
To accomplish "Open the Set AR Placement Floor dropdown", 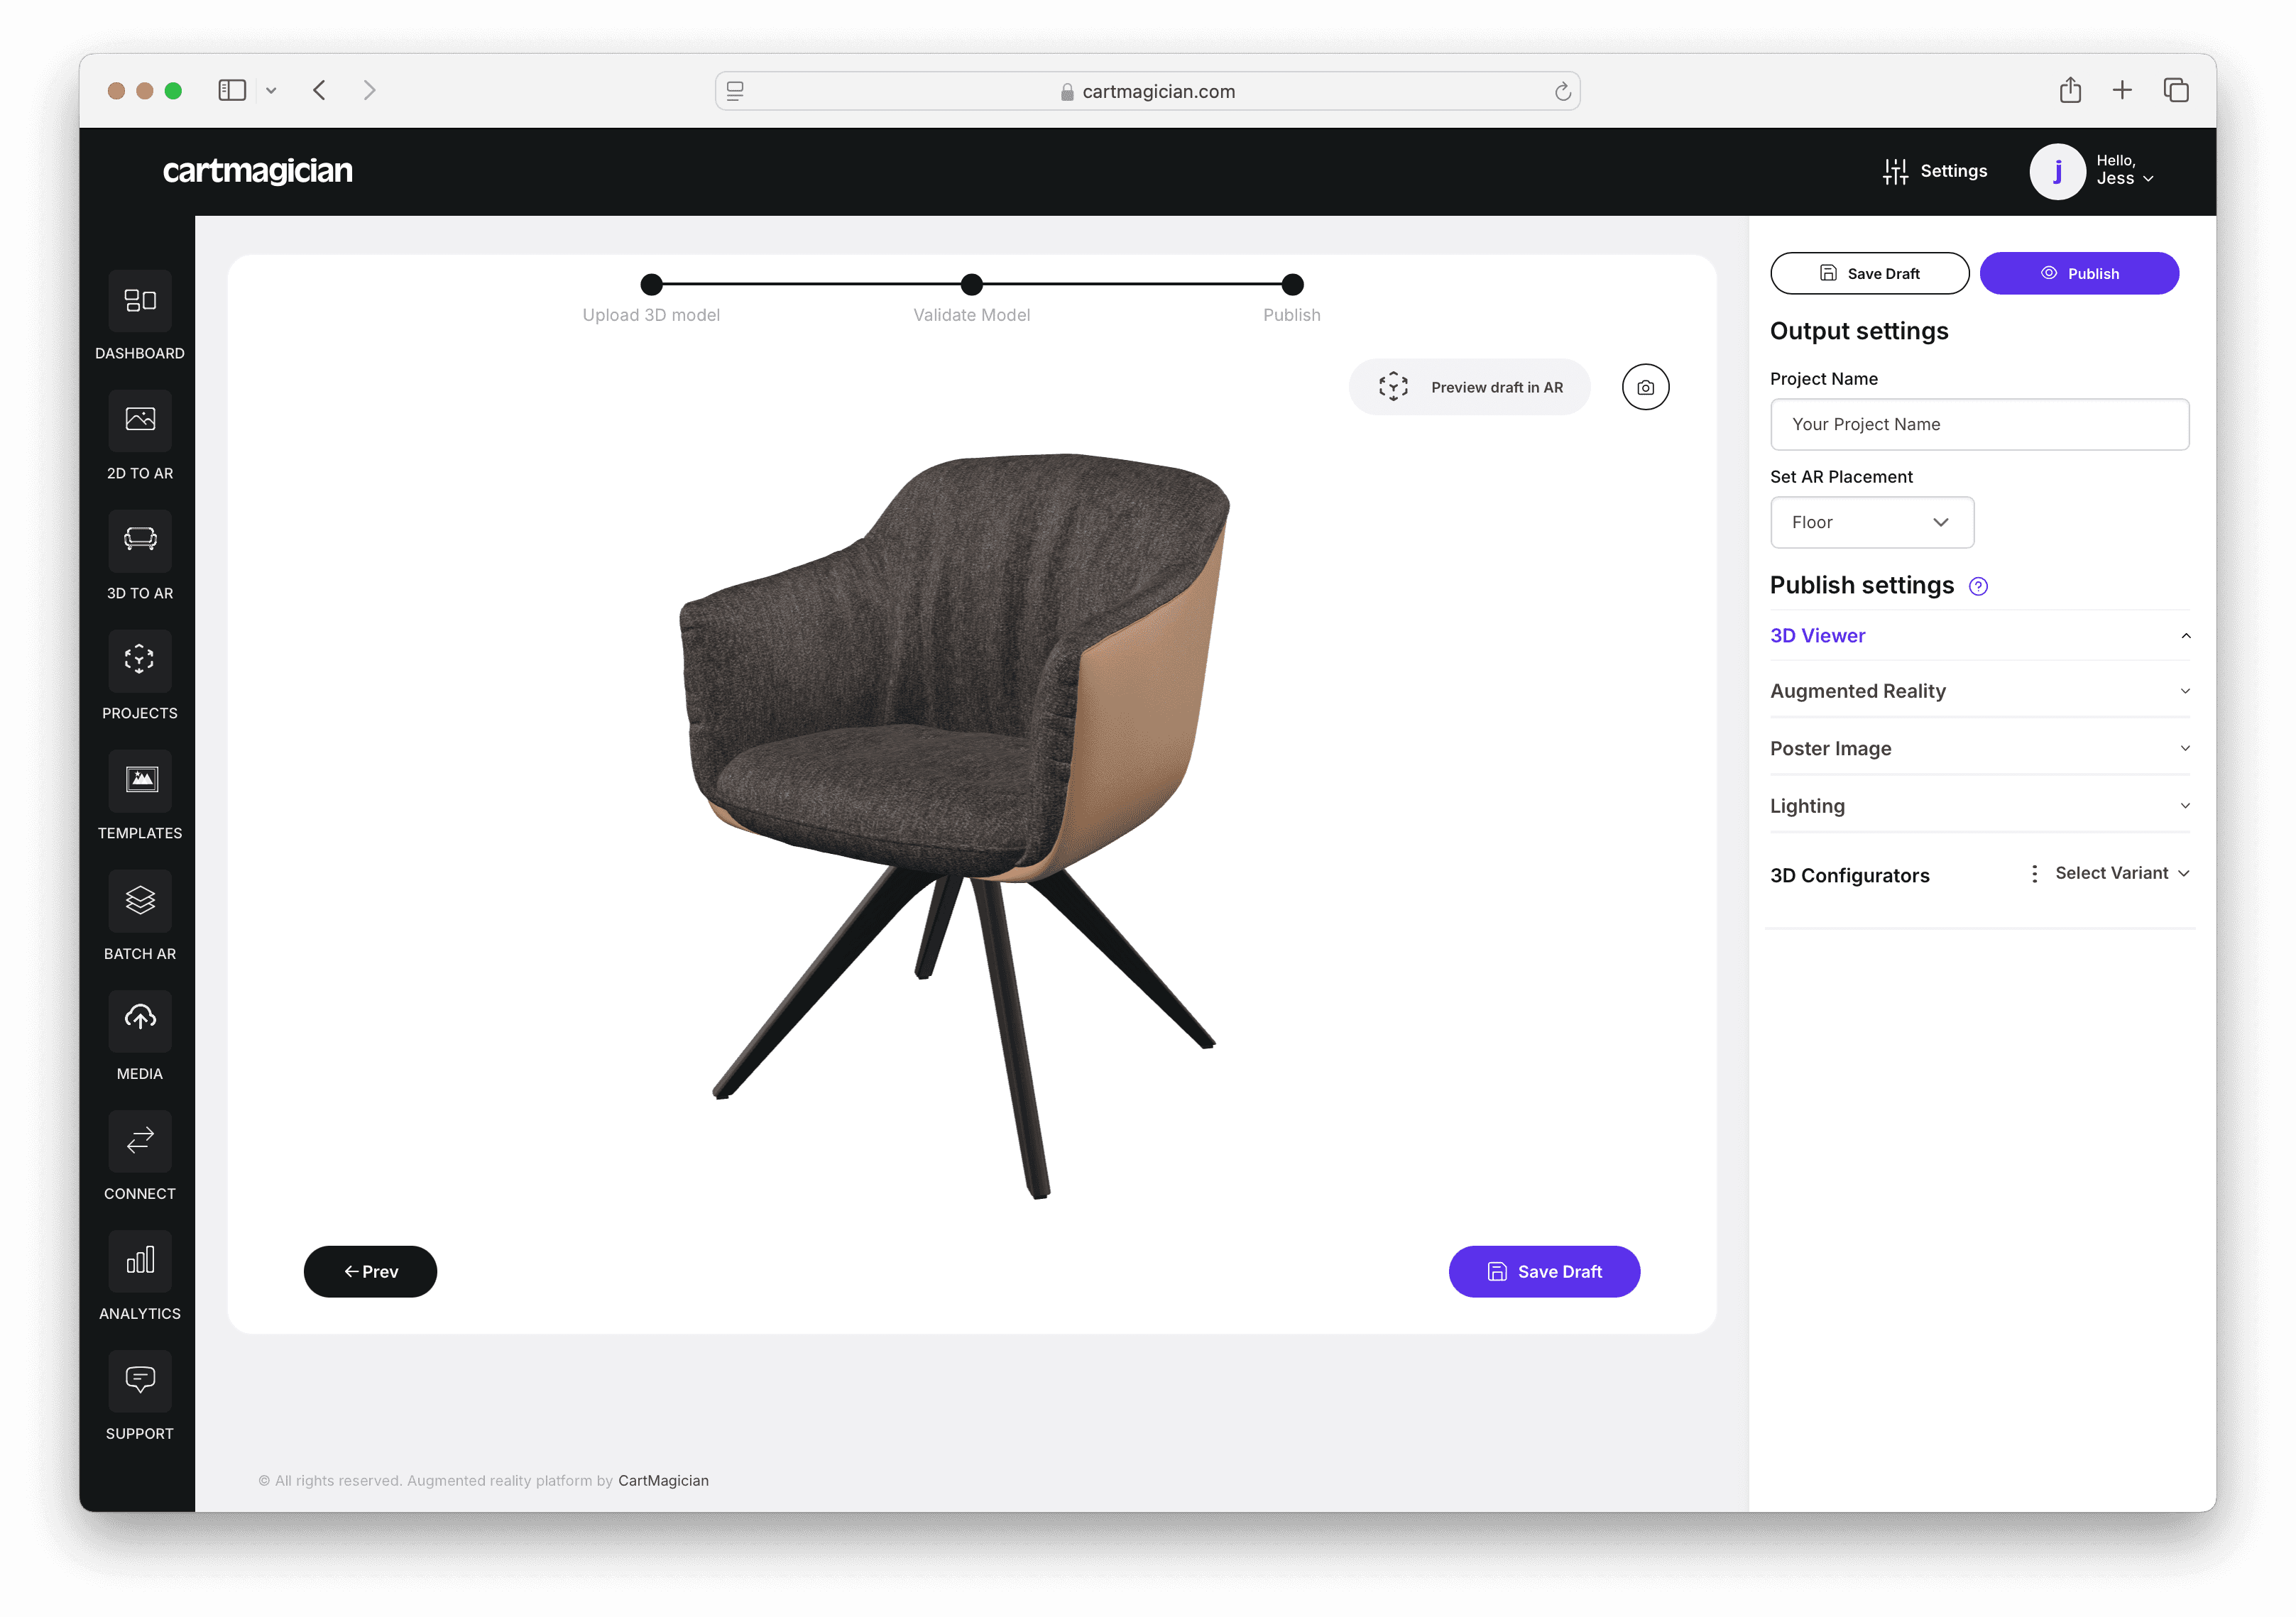I will click(1871, 522).
